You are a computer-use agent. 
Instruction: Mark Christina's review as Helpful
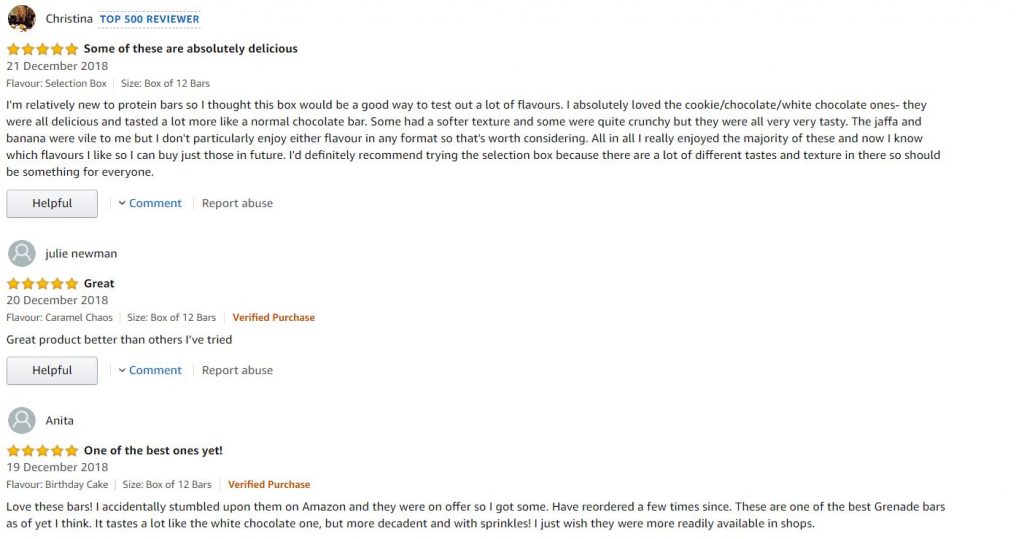click(52, 204)
